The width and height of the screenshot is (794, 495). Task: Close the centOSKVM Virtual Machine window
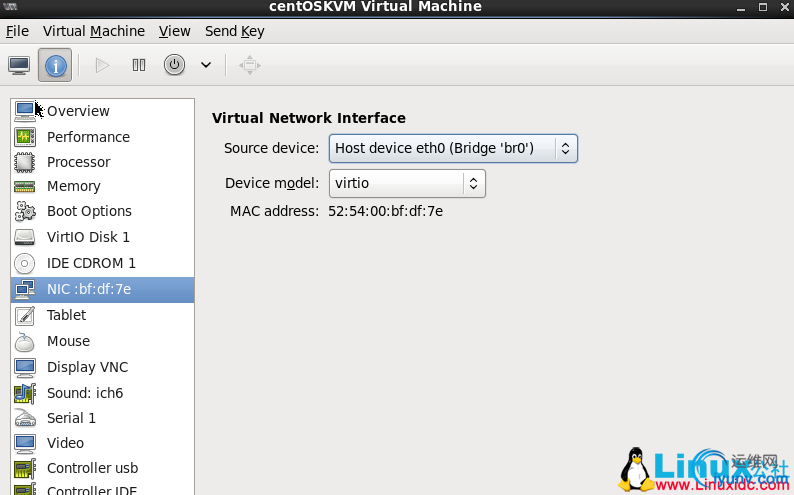tap(784, 7)
